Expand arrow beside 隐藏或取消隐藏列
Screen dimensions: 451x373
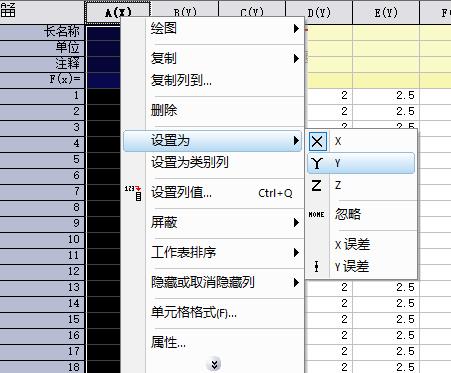(296, 283)
